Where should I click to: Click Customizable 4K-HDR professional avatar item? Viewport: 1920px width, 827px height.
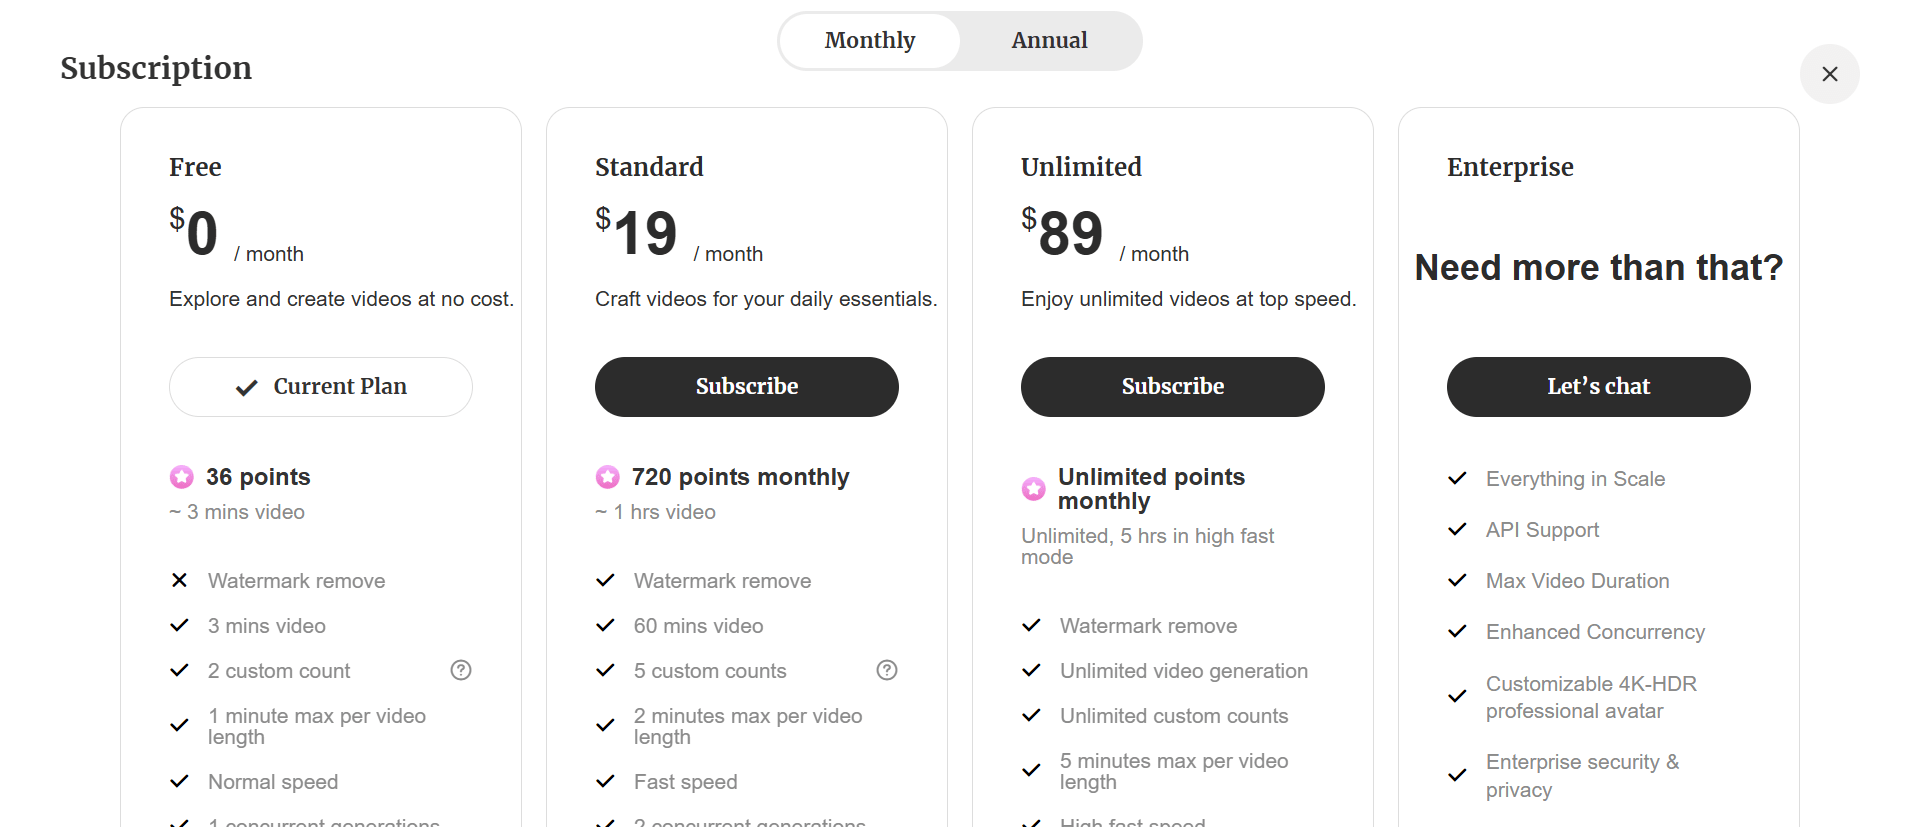tap(1591, 697)
